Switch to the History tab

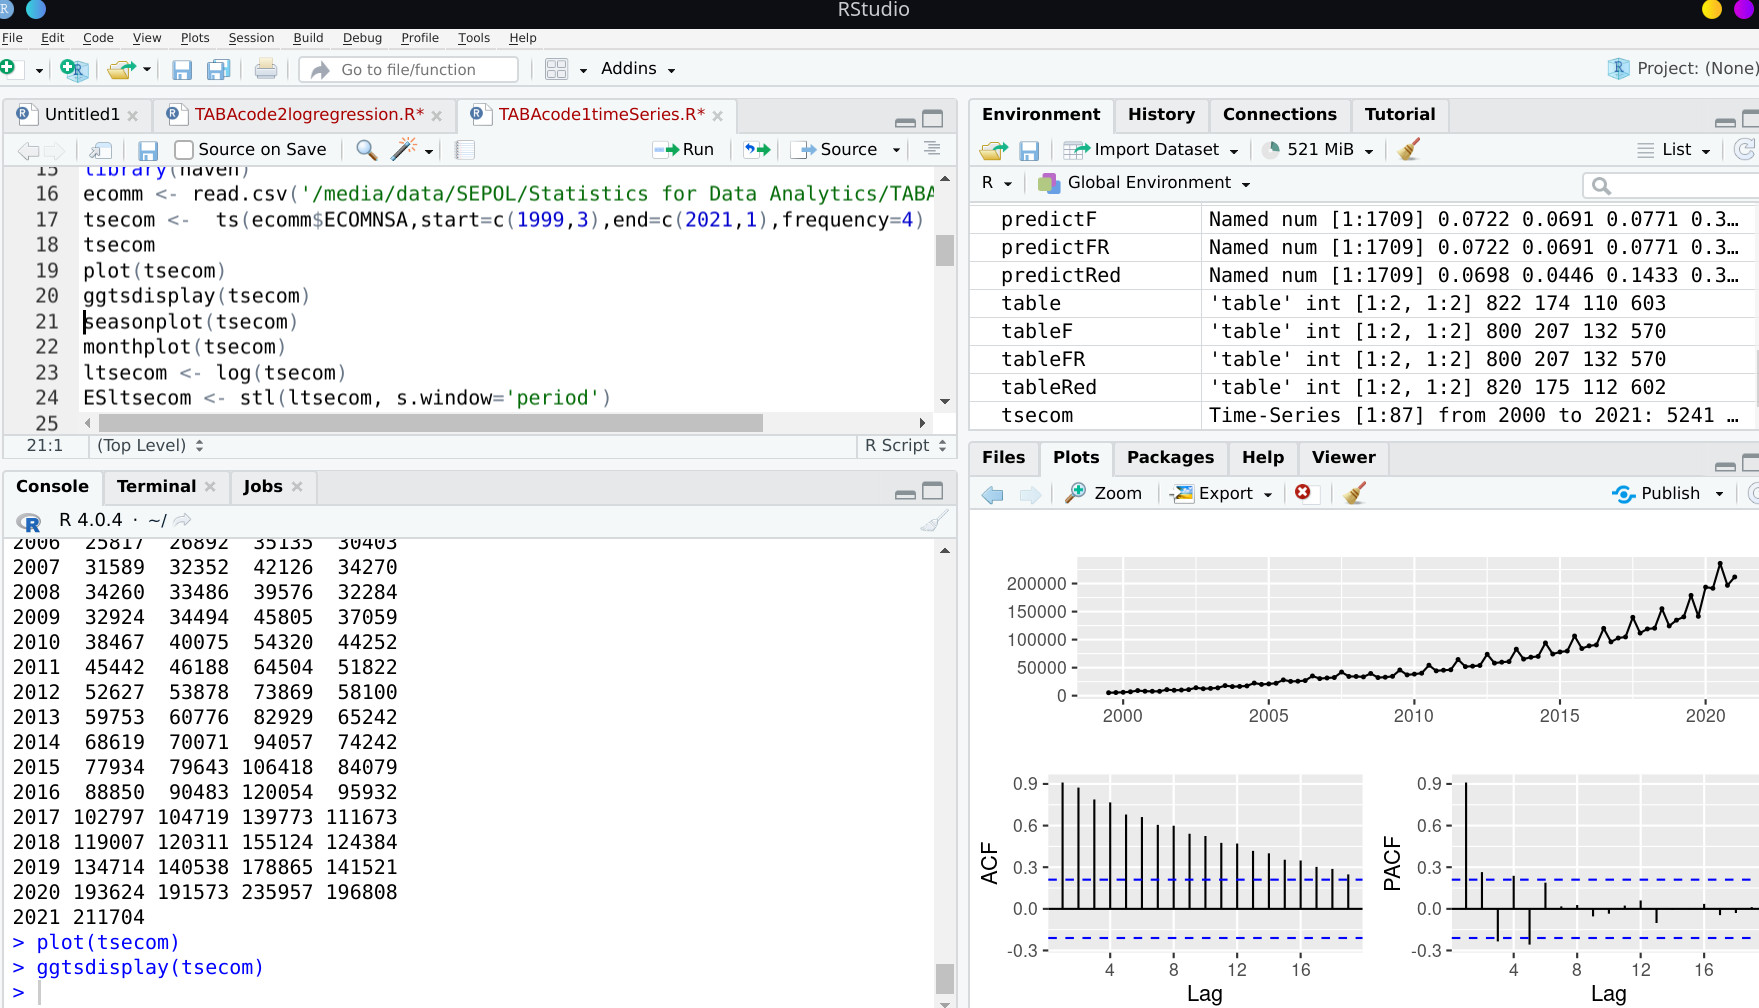click(x=1160, y=114)
